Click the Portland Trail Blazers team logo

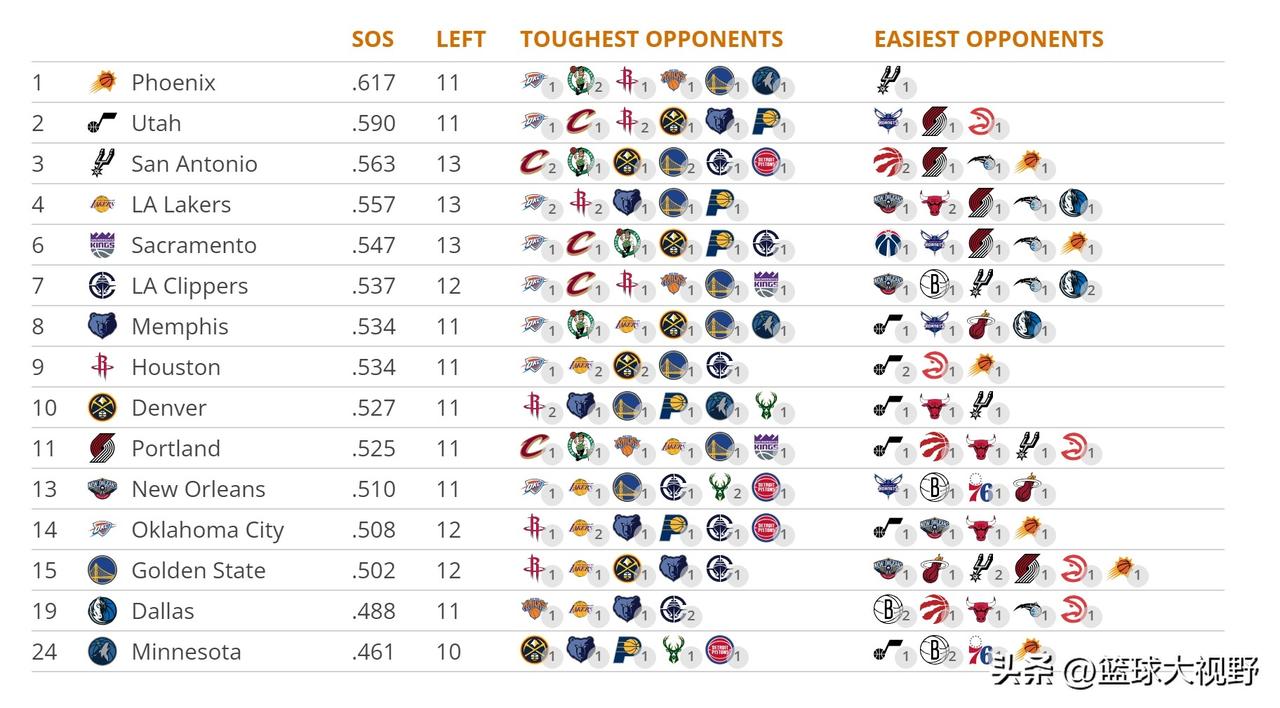(x=102, y=449)
